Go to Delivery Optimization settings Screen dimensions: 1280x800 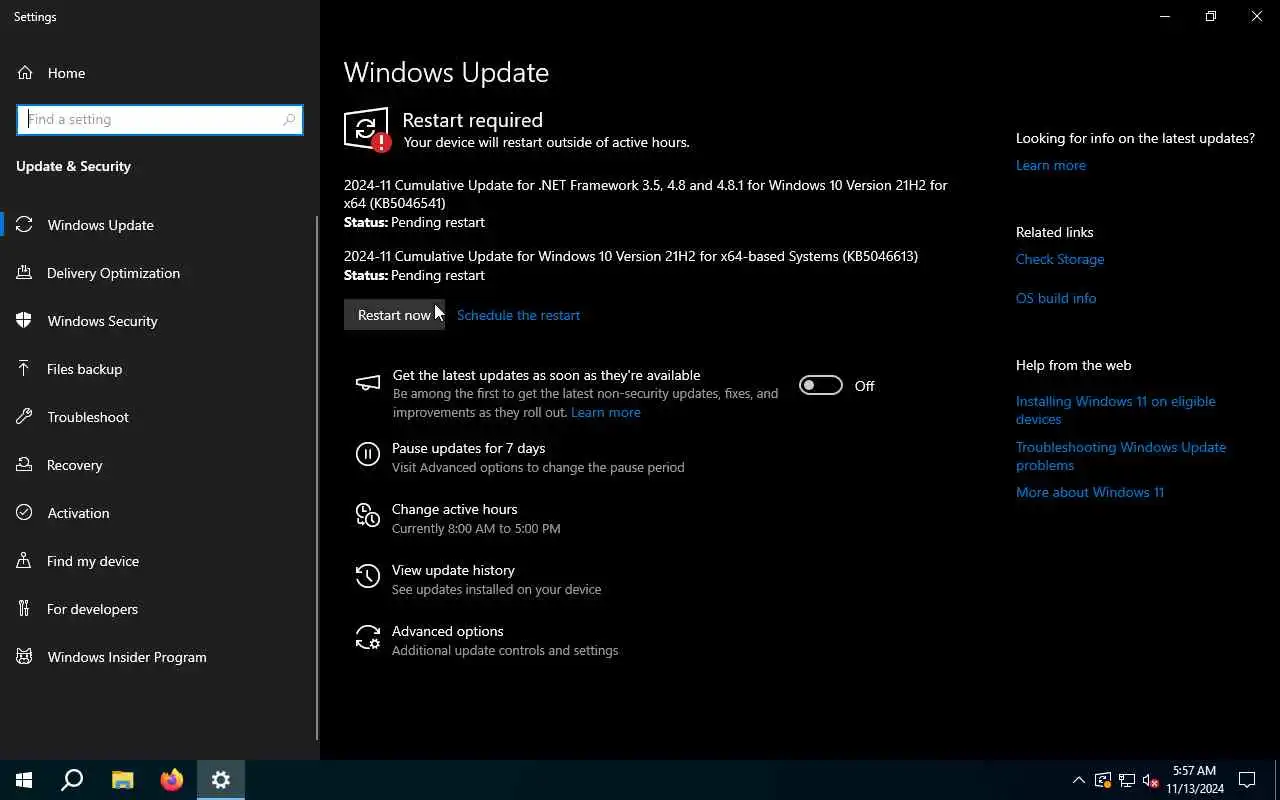click(160, 273)
